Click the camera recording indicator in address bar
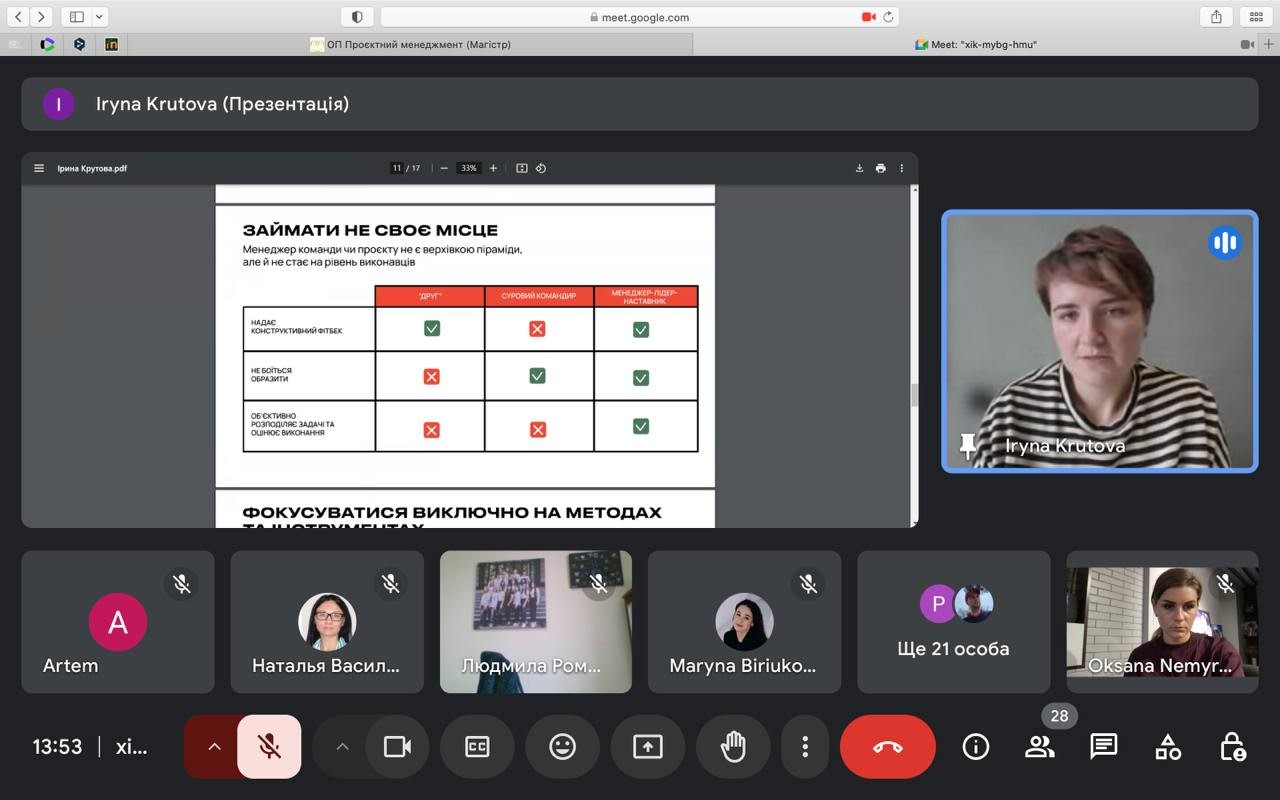The image size is (1280, 800). pos(868,17)
